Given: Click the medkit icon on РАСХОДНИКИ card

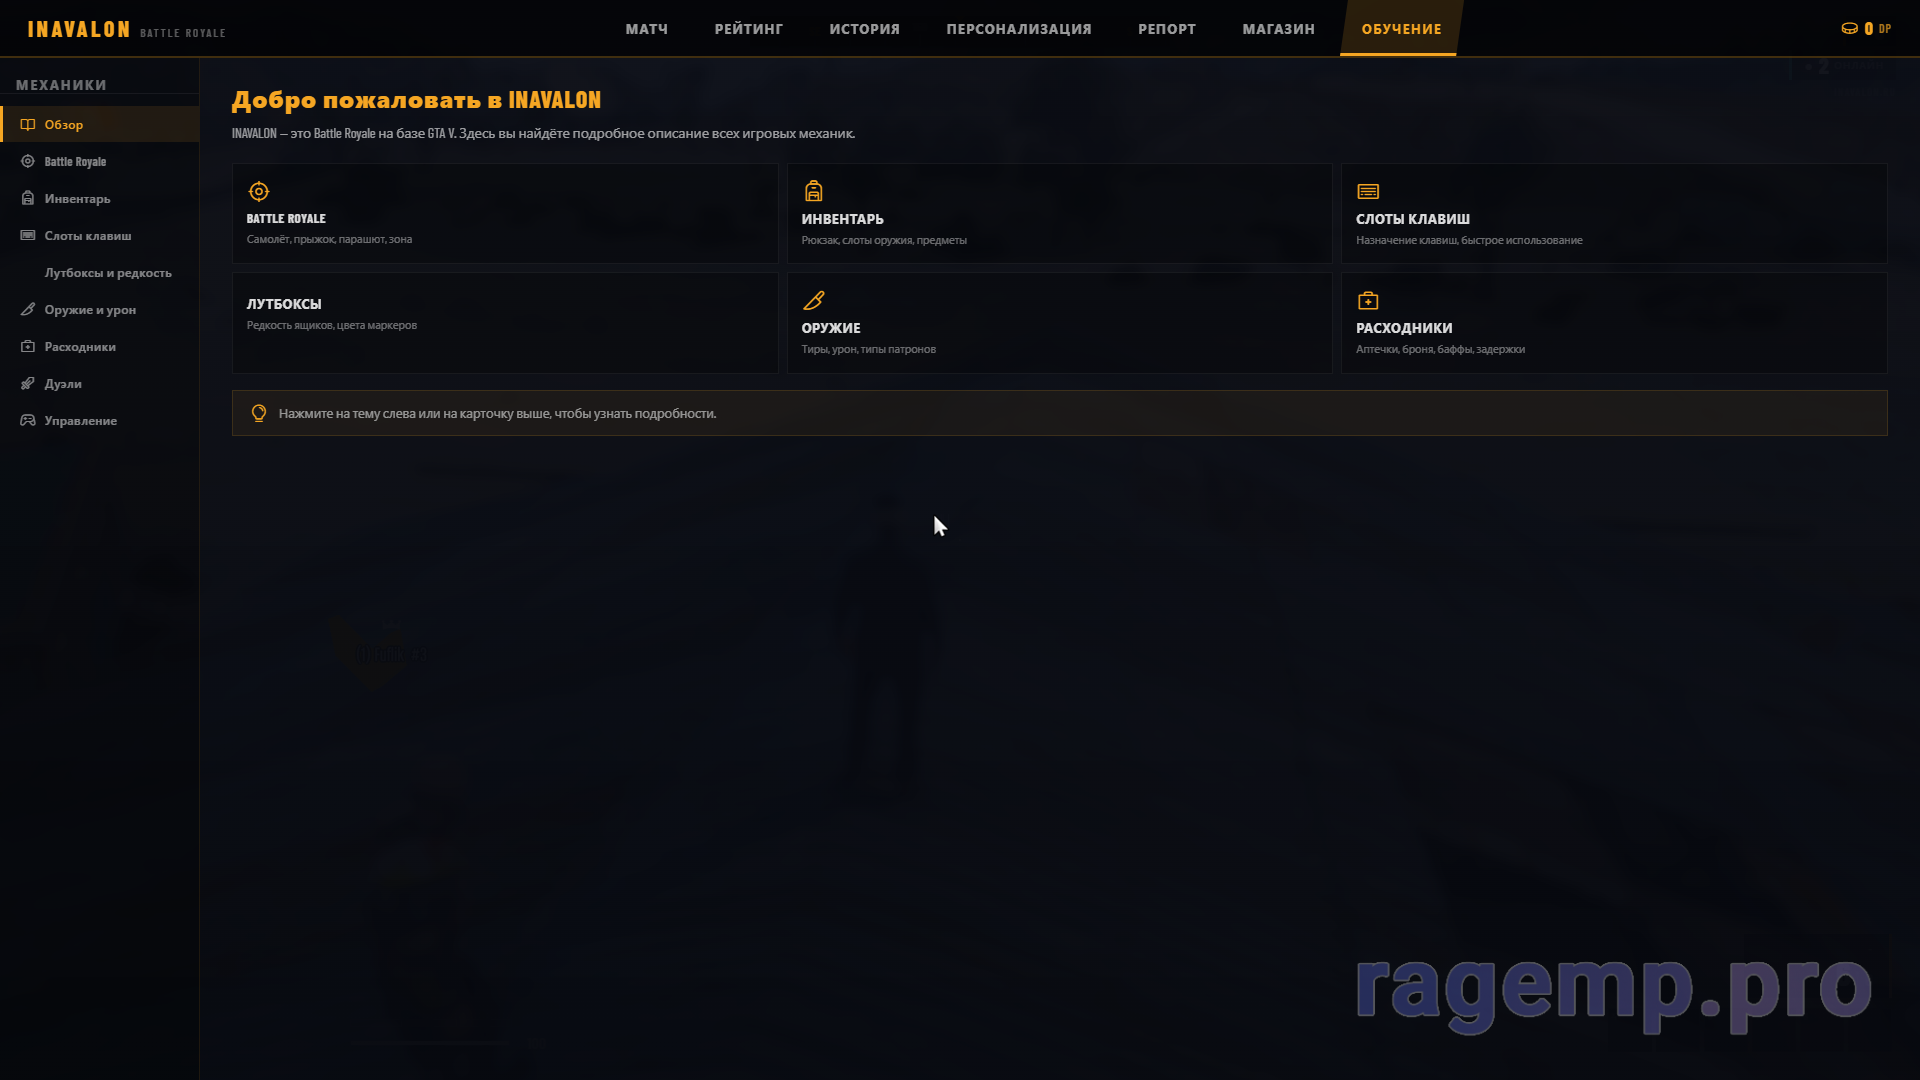Looking at the screenshot, I should (x=1367, y=300).
